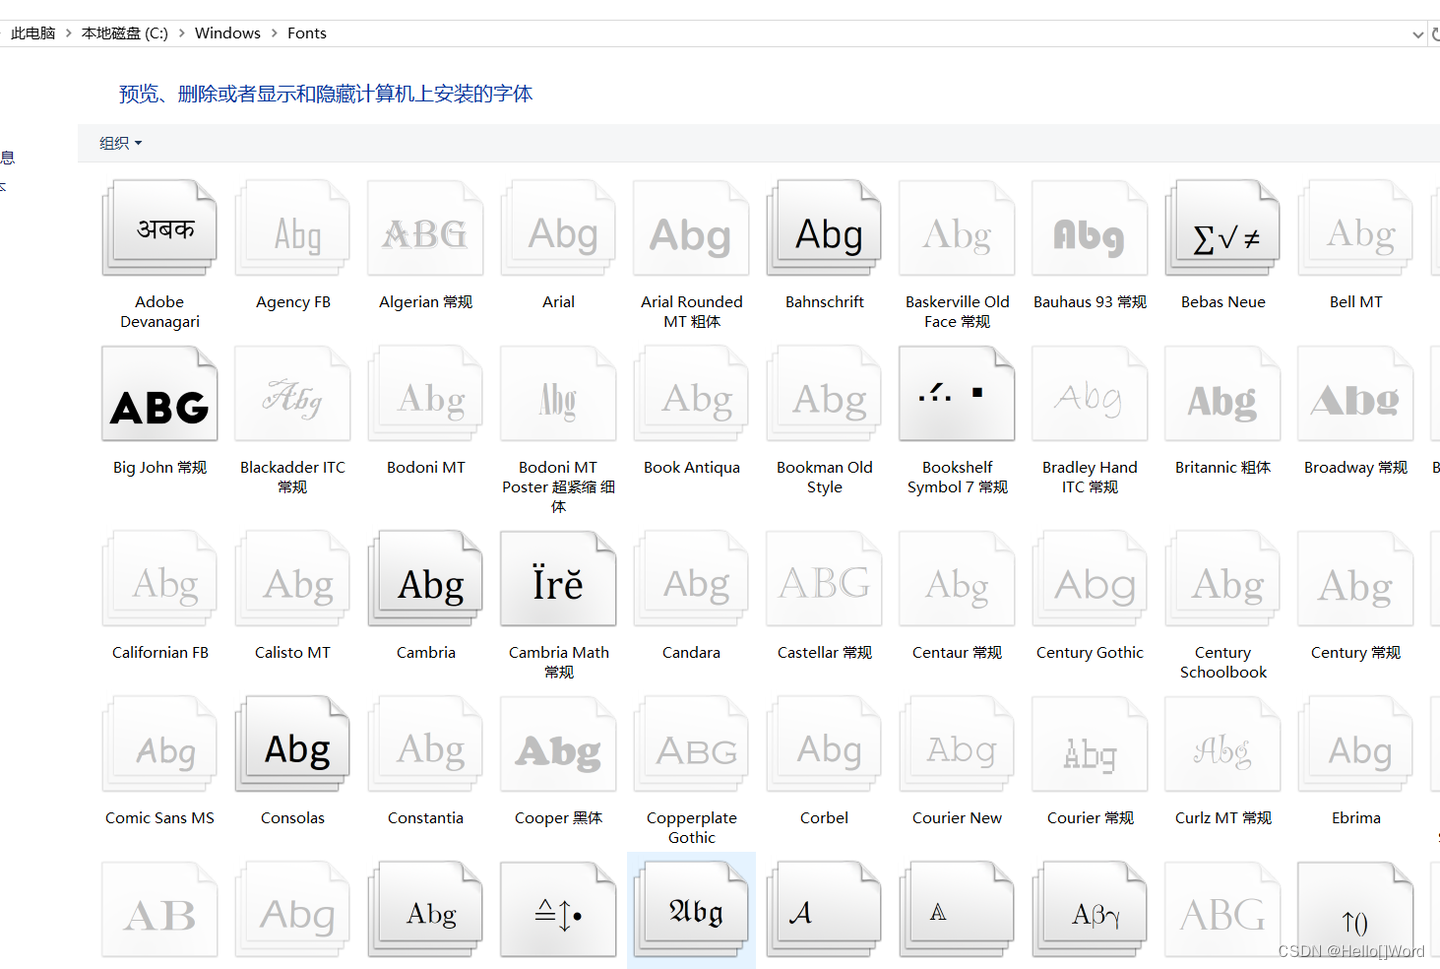This screenshot has height=969, width=1440.
Task: Select the Algerian font preview icon
Action: pos(425,228)
